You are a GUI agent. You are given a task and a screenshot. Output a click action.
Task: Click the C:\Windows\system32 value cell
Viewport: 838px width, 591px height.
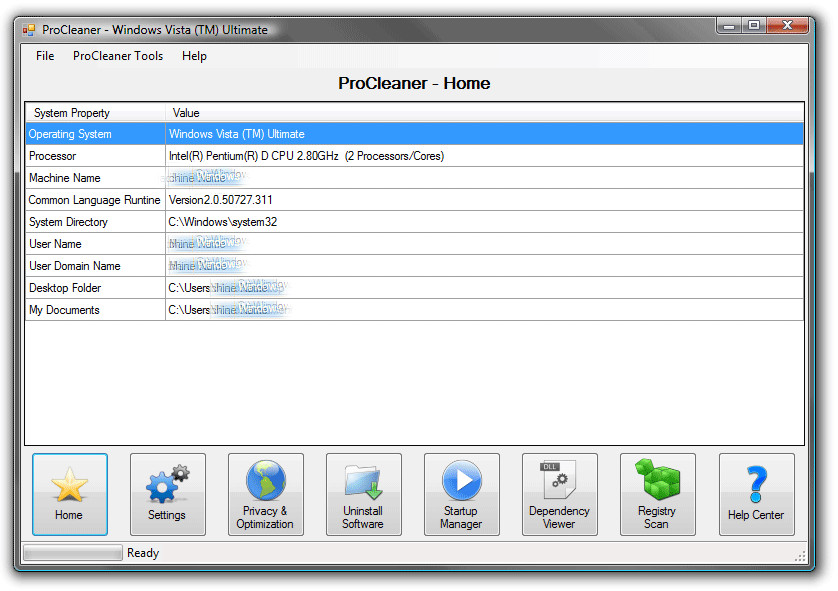484,222
